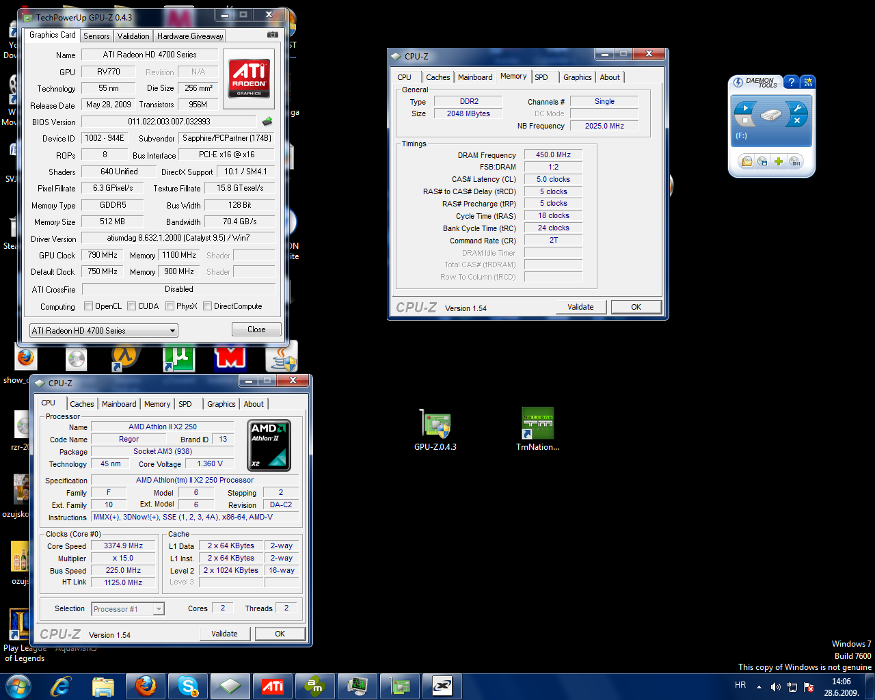Open Daemon Tools wrench settings
The image size is (875, 700).
click(797, 108)
